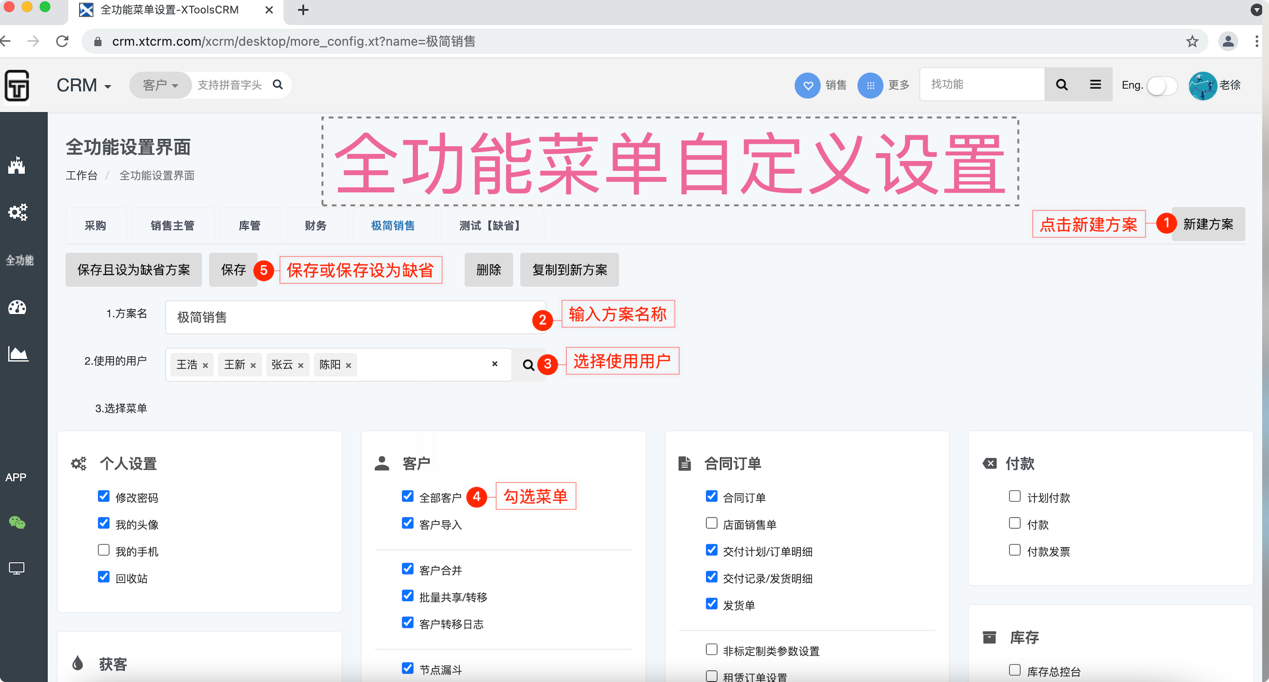
Task: Open the desktop monitor icon in sidebar
Action: (x=17, y=568)
